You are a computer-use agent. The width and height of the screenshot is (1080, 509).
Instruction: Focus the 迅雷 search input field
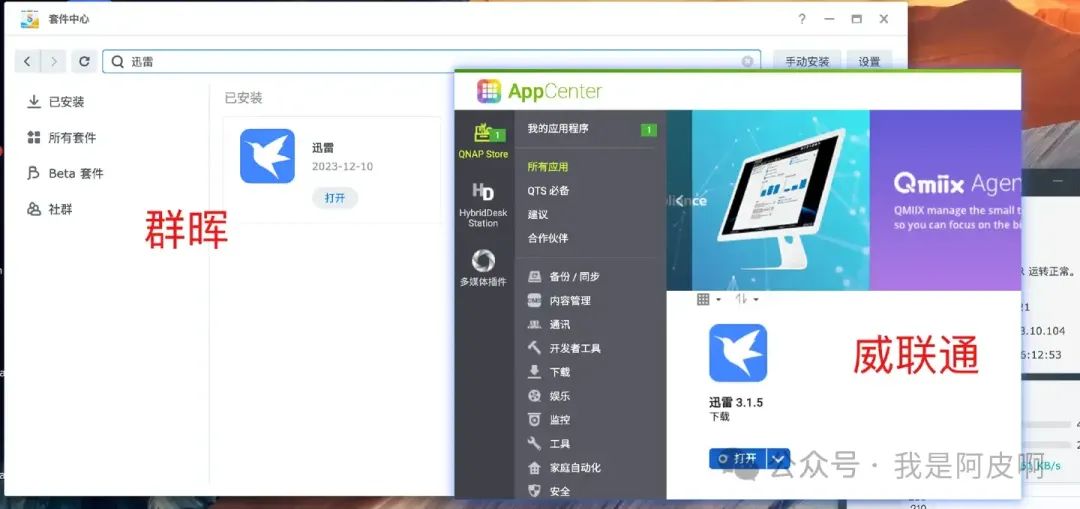pos(431,61)
